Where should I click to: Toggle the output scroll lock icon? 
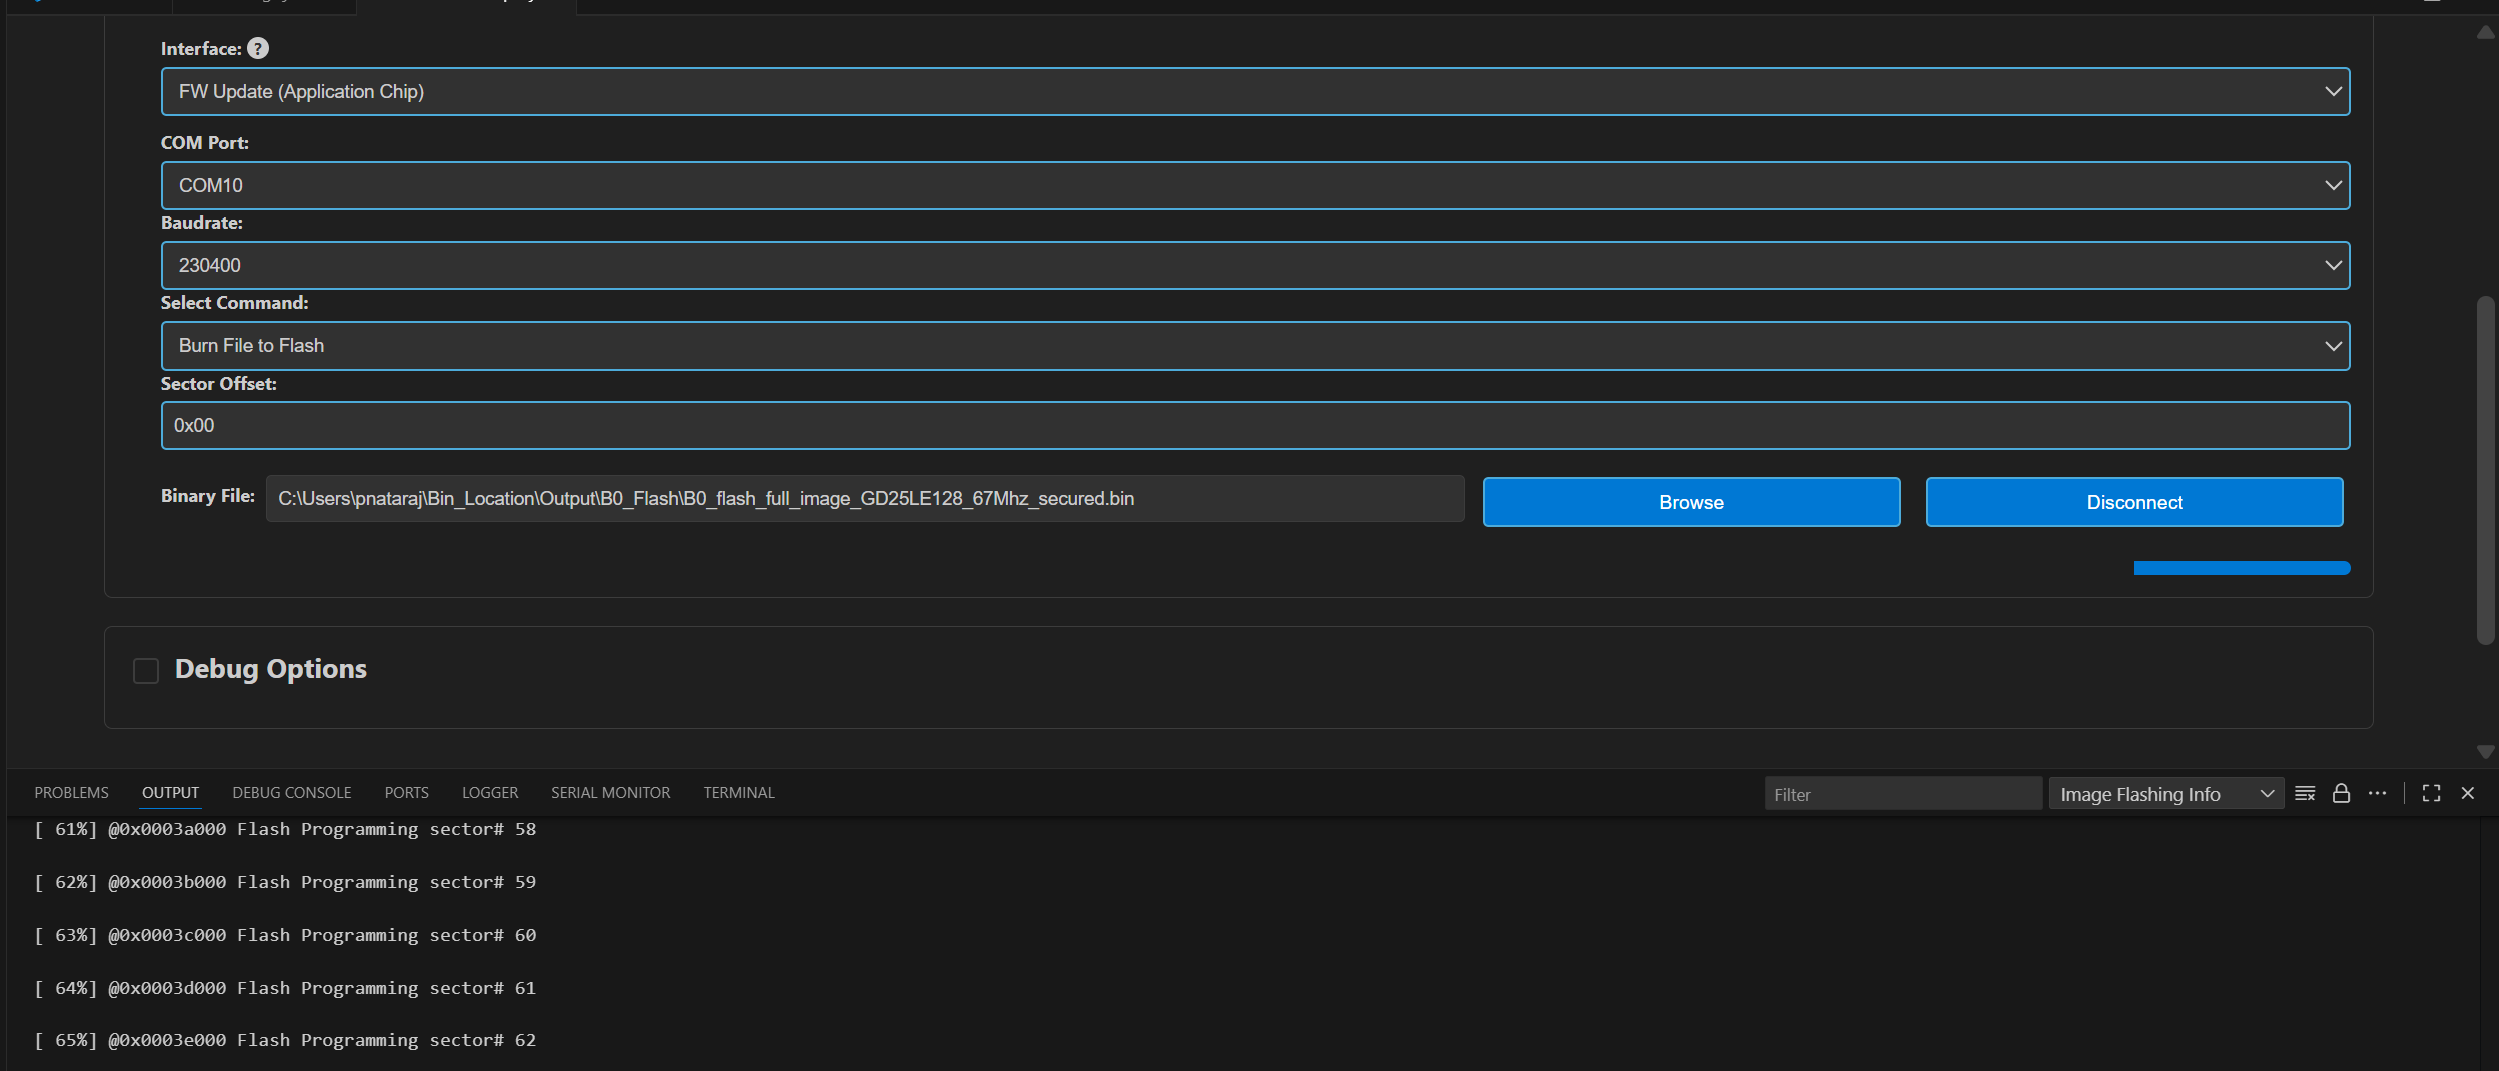click(x=2341, y=793)
